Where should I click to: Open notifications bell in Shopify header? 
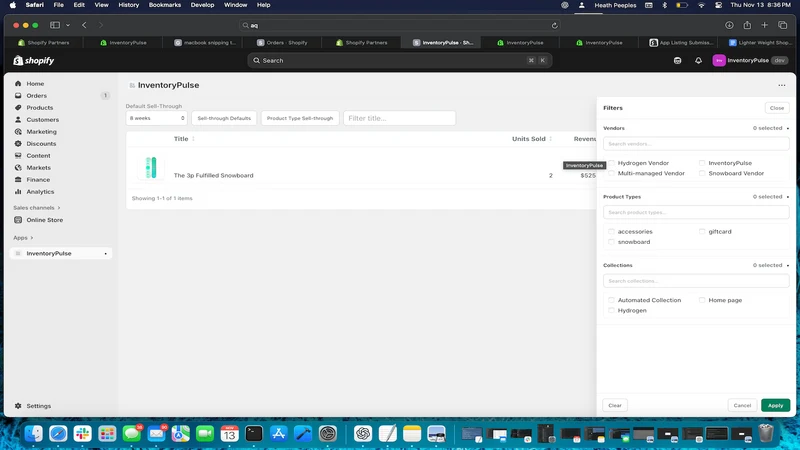(698, 60)
